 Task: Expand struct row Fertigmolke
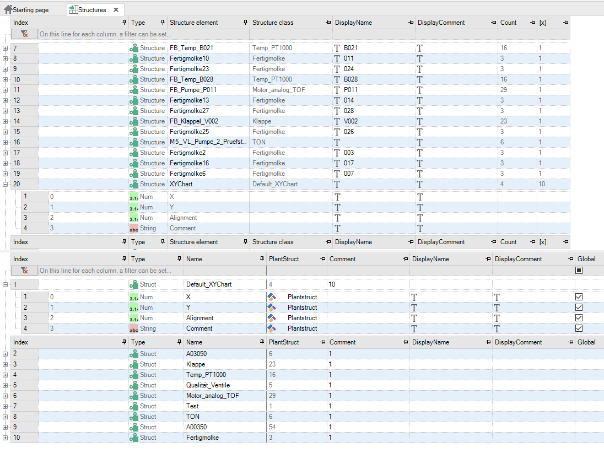[x=5, y=438]
